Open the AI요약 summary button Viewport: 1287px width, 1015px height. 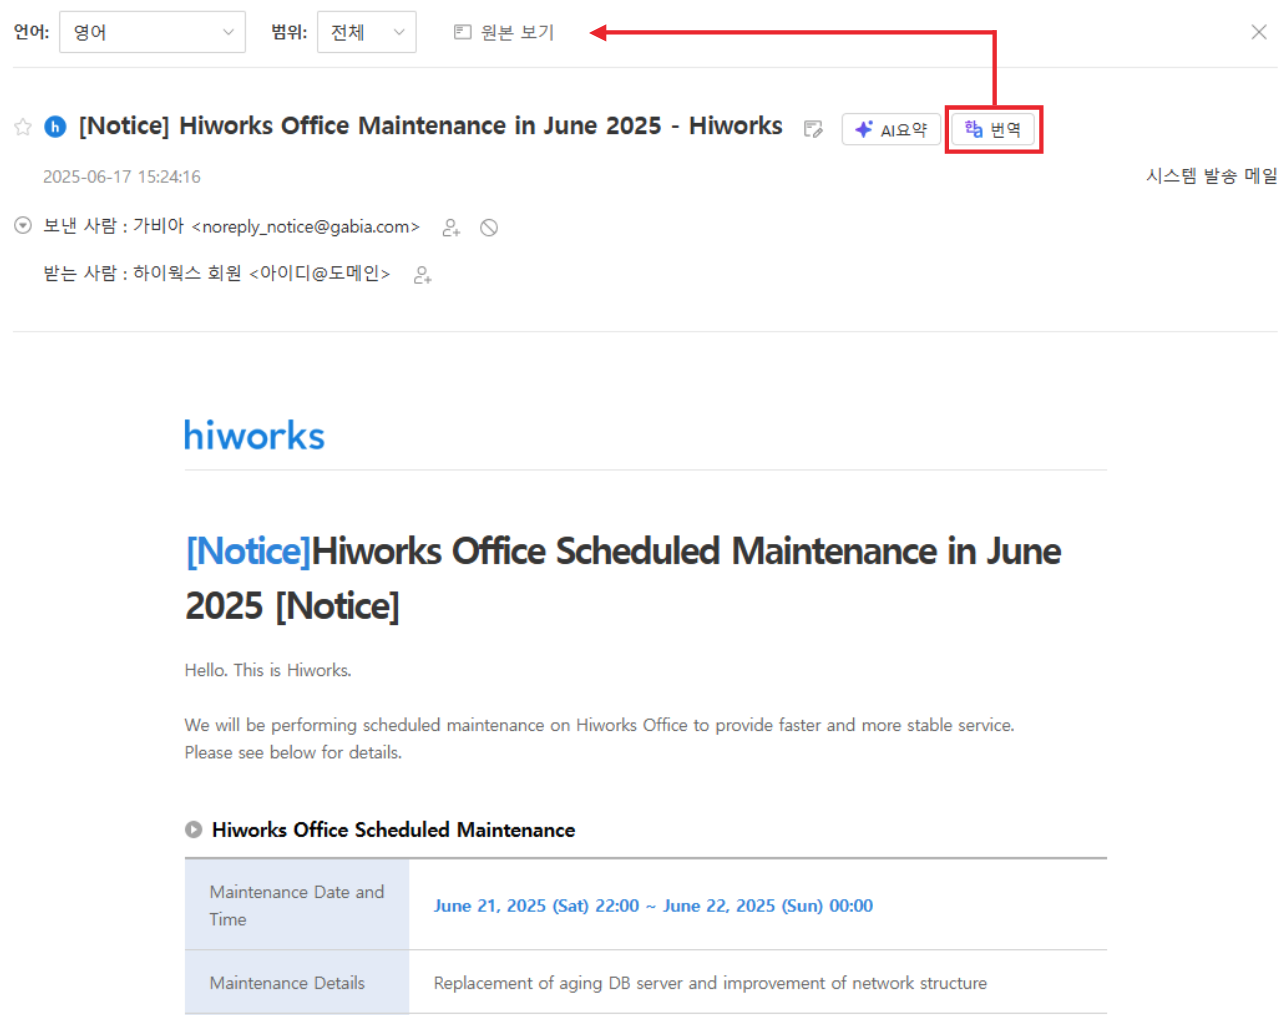[x=891, y=130]
